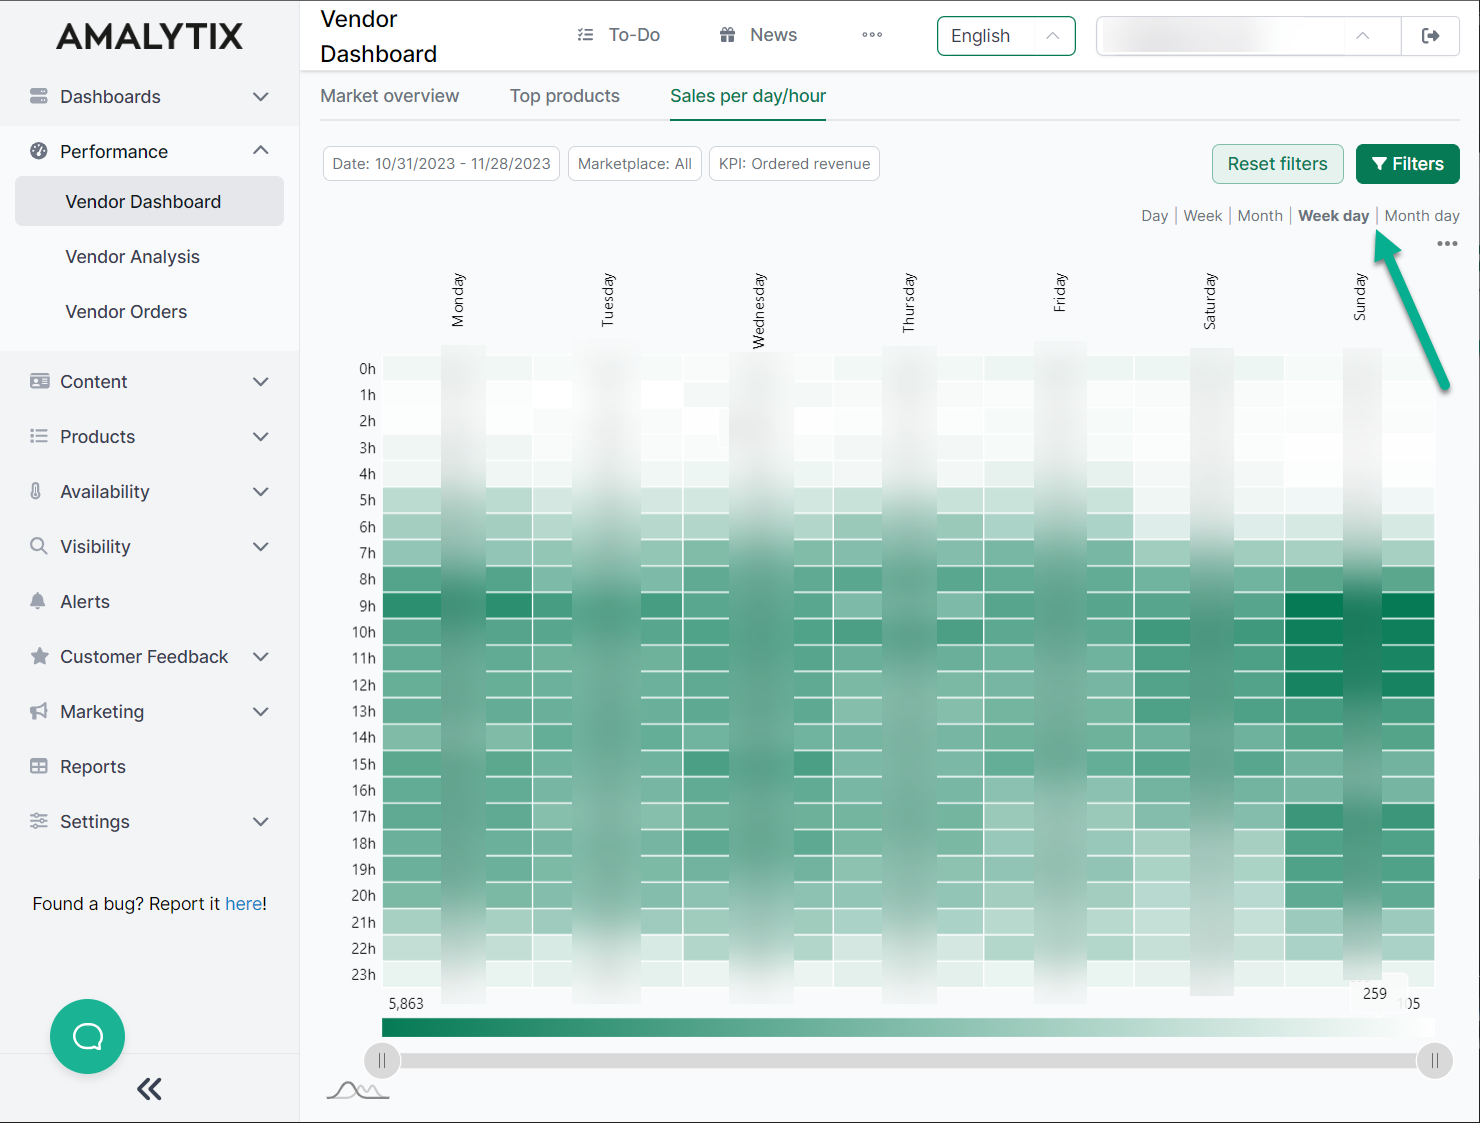Image resolution: width=1480 pixels, height=1123 pixels.
Task: Collapse the Performance menu chevron
Action: pos(261,150)
